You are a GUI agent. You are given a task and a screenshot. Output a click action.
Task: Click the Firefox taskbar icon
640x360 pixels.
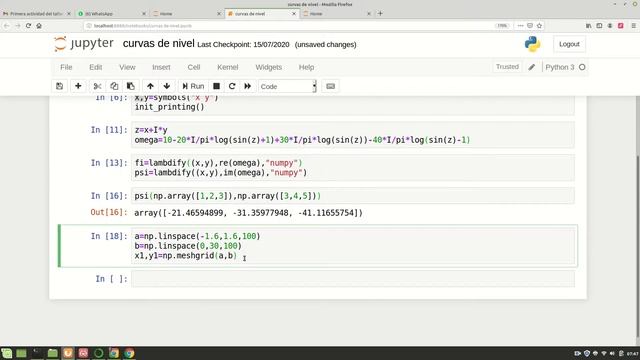point(68,353)
